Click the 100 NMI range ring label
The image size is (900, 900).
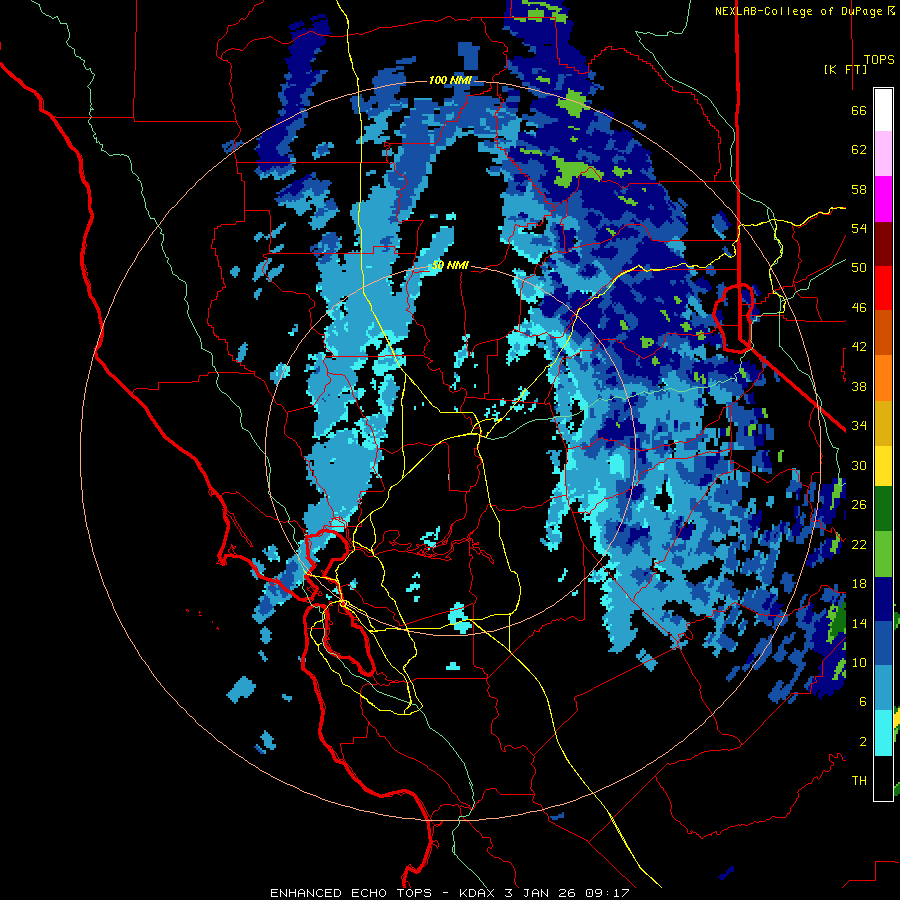(x=450, y=80)
